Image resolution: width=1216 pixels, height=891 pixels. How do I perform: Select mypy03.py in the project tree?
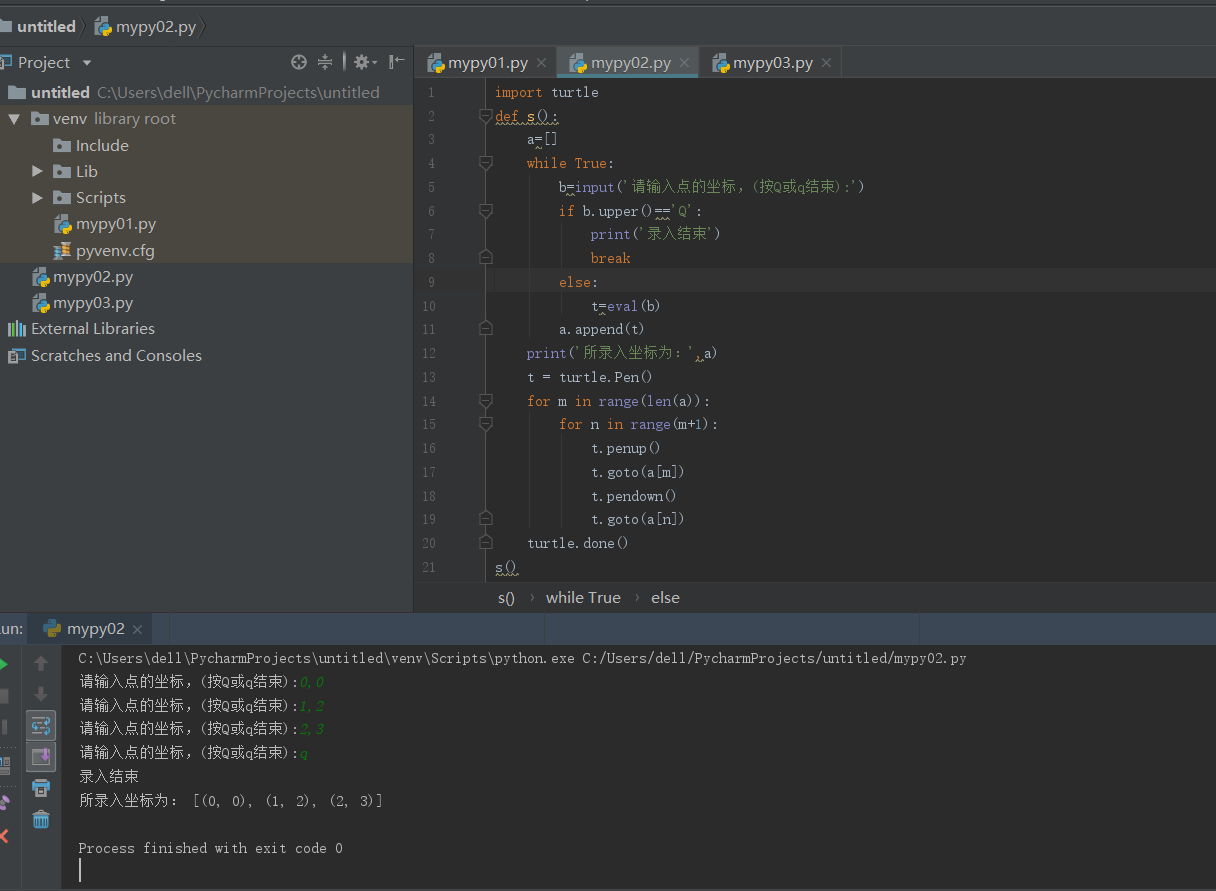[206, 303]
